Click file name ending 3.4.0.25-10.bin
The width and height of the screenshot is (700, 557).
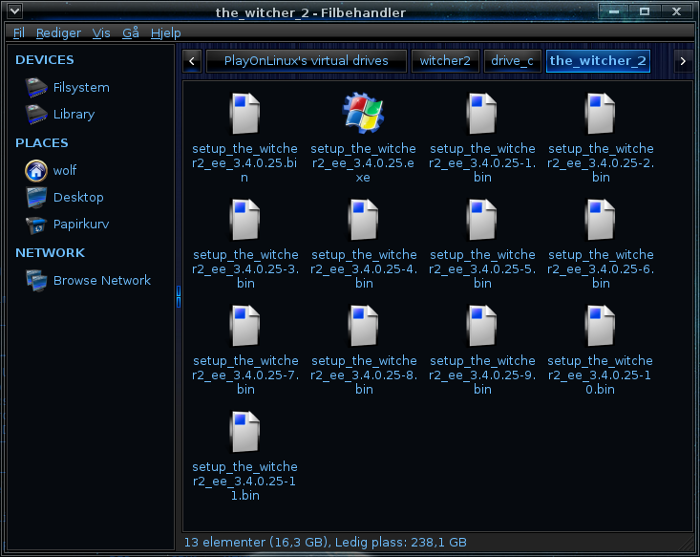point(600,375)
